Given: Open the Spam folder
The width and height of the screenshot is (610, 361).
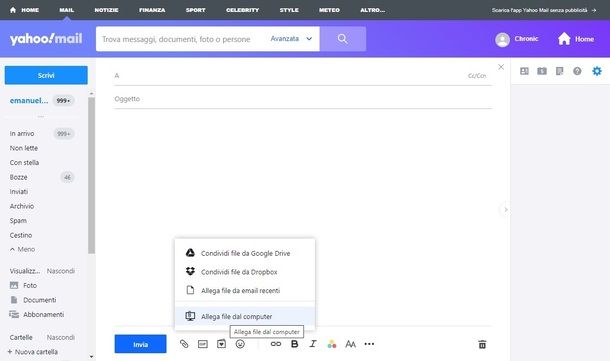Looking at the screenshot, I should tap(18, 220).
